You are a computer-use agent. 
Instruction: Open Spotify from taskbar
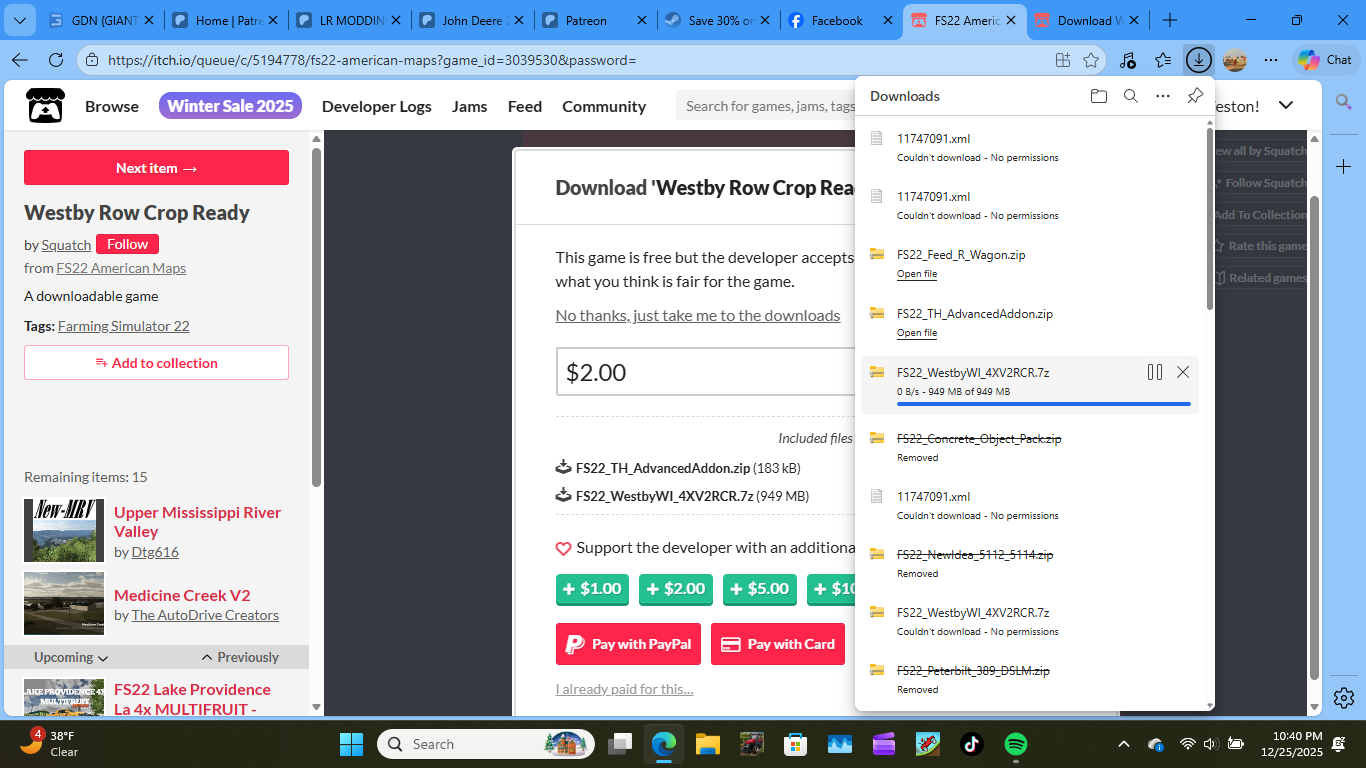pyautogui.click(x=1015, y=744)
